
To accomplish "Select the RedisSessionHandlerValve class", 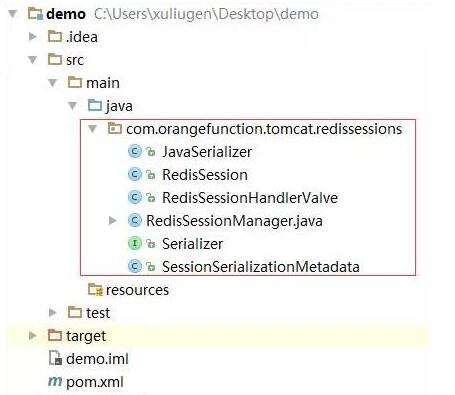I will (x=250, y=198).
